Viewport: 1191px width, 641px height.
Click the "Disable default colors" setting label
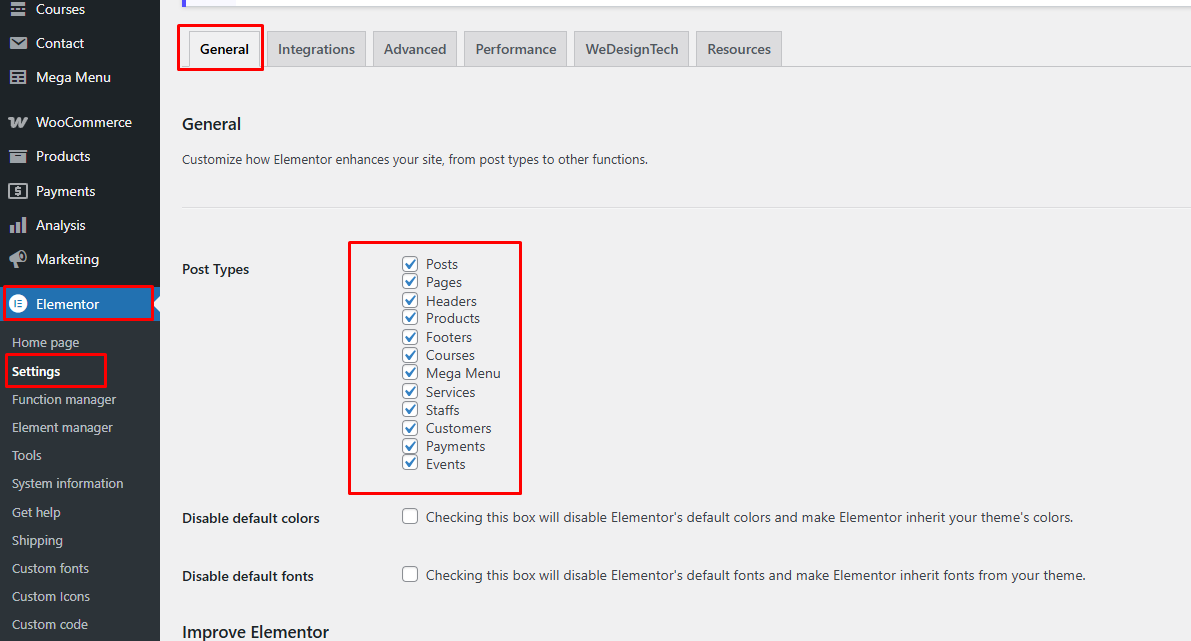coord(251,518)
